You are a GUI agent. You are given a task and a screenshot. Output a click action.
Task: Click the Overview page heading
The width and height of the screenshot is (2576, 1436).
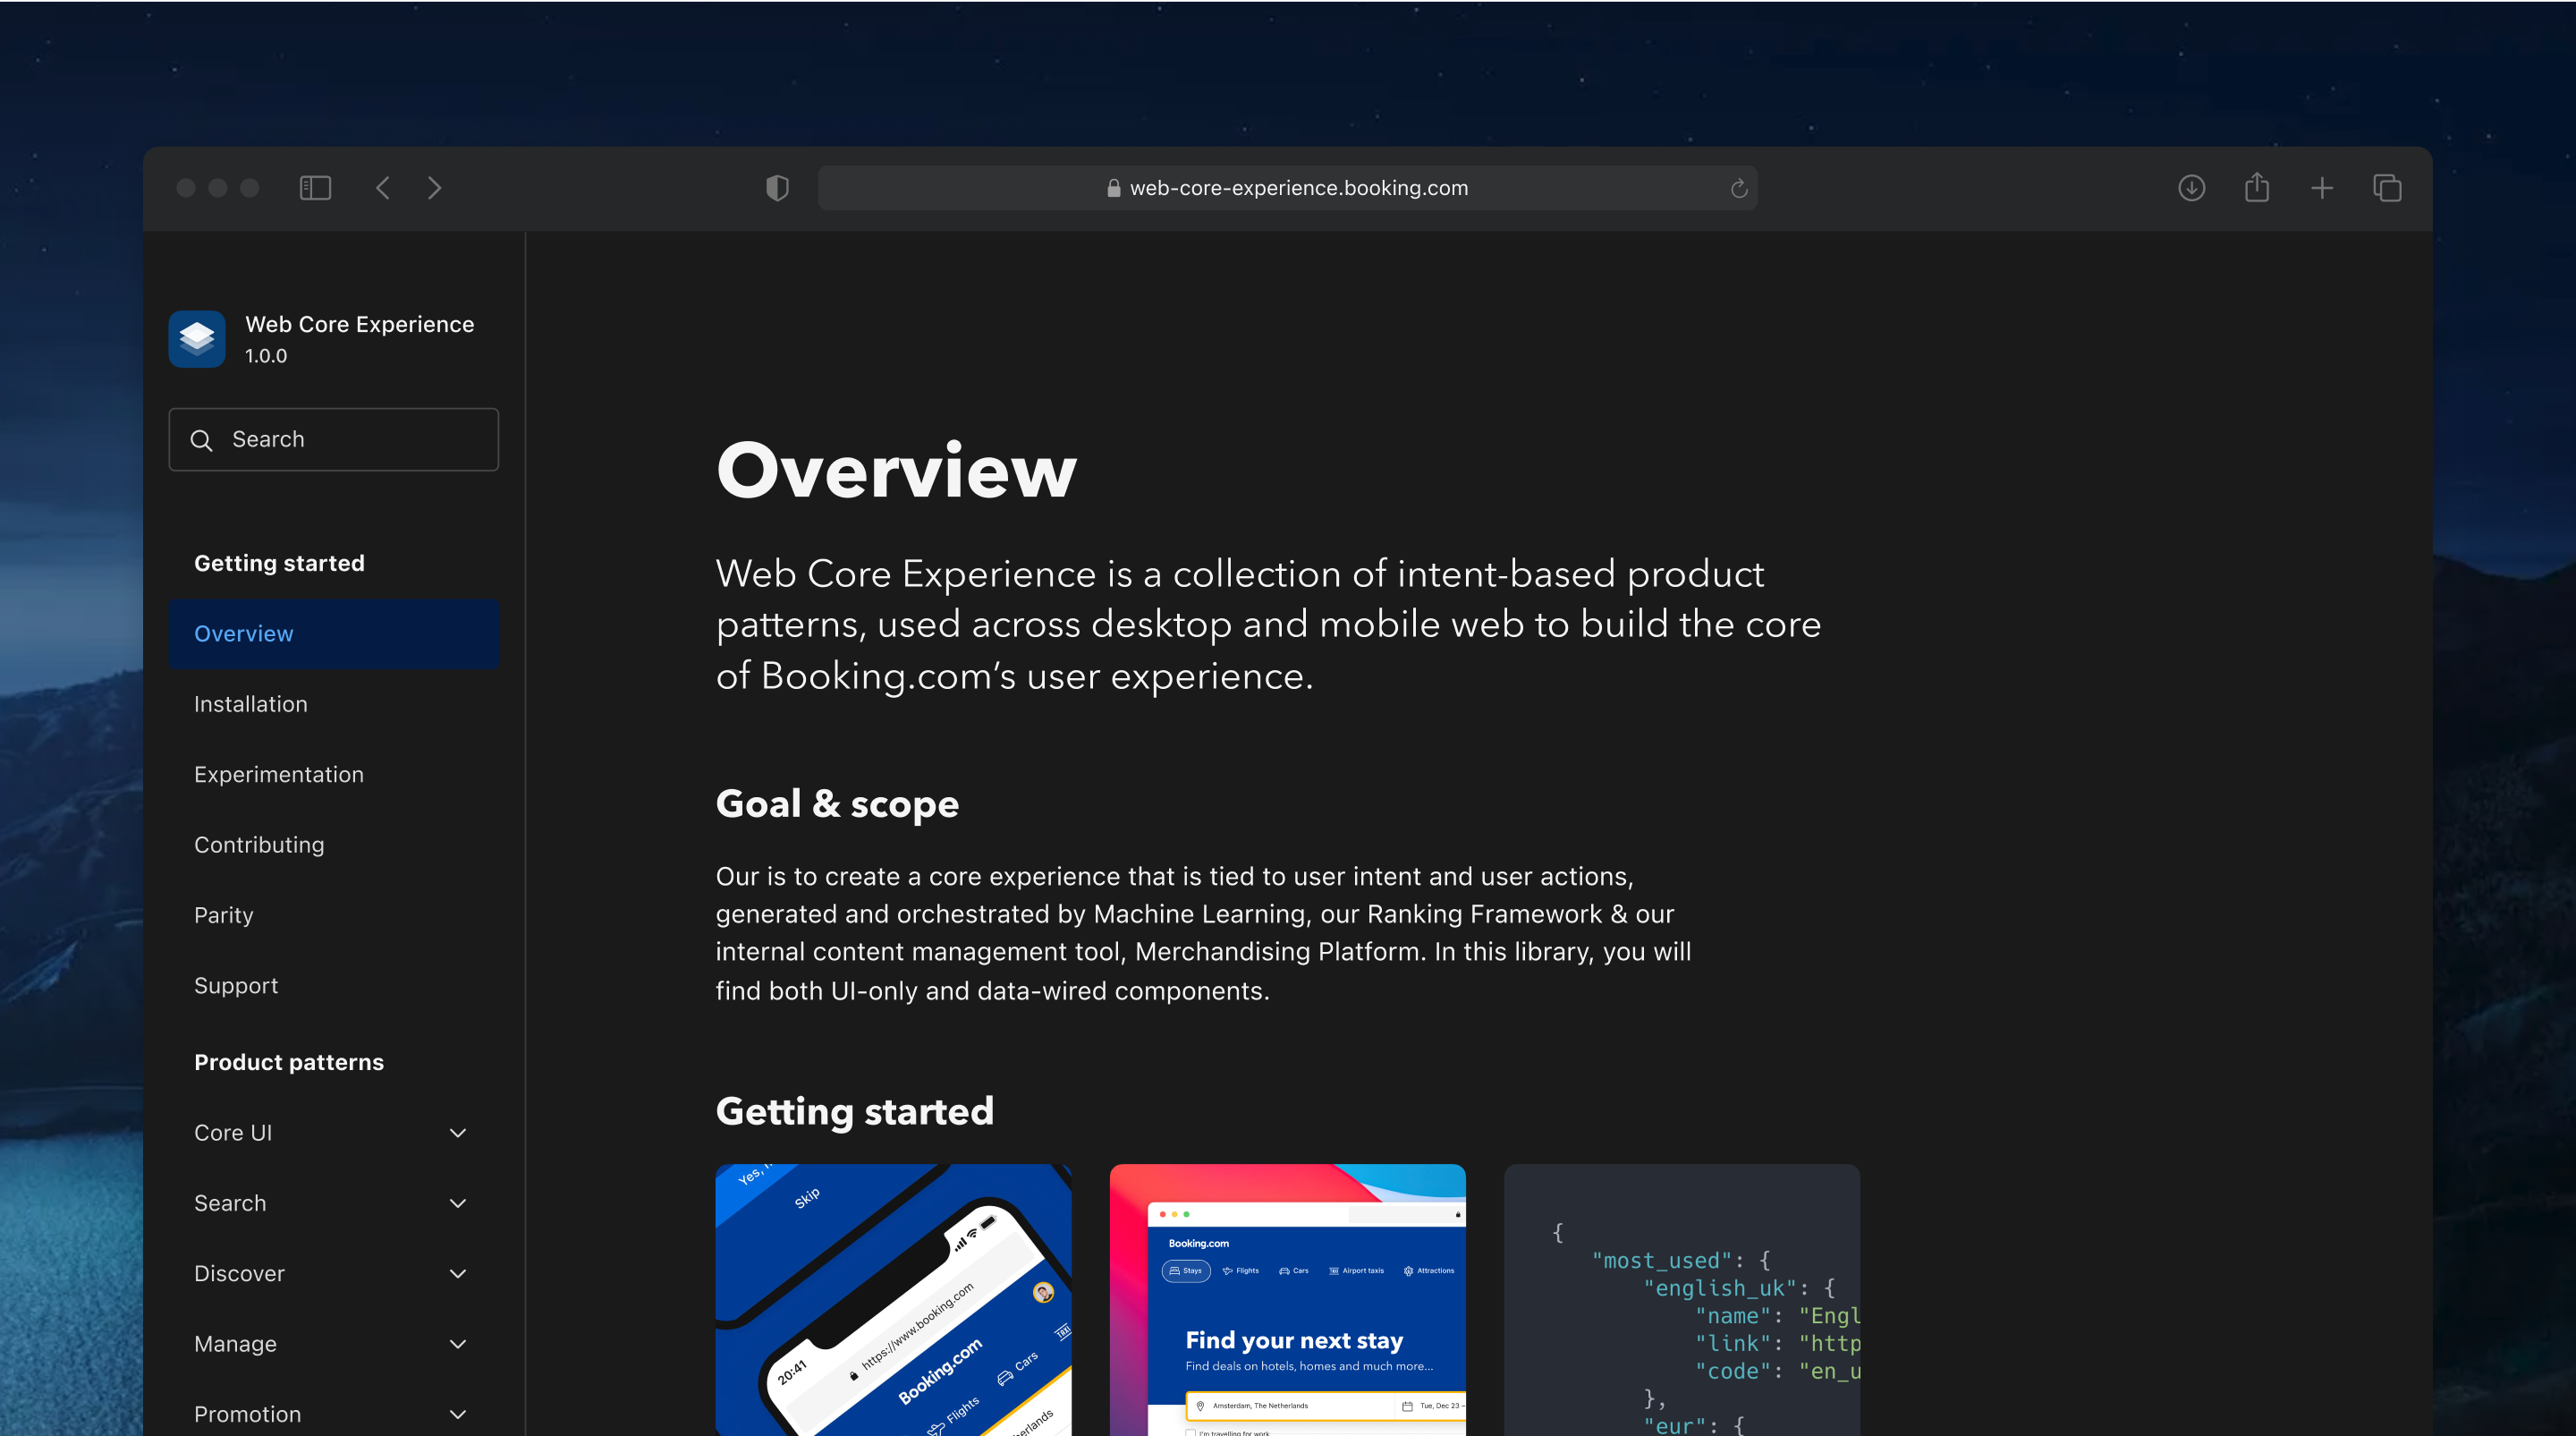(896, 471)
